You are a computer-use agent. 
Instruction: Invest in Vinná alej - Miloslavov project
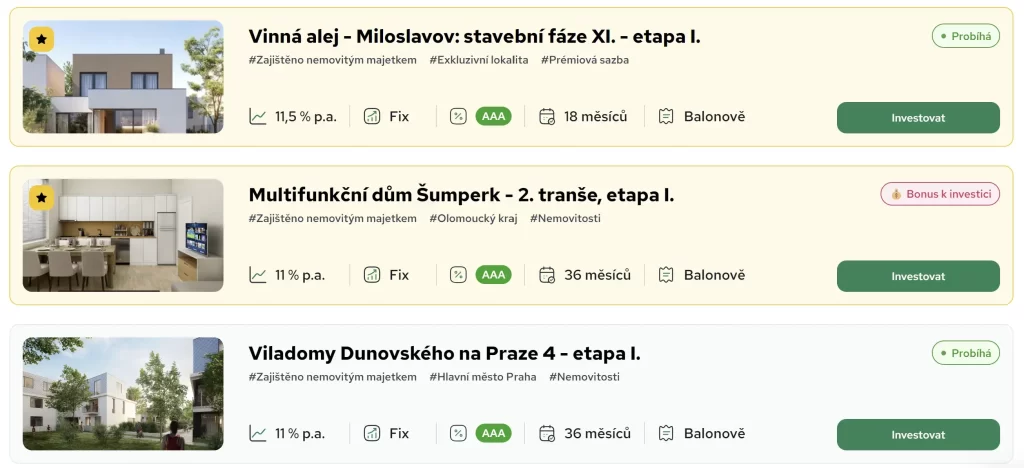[918, 117]
